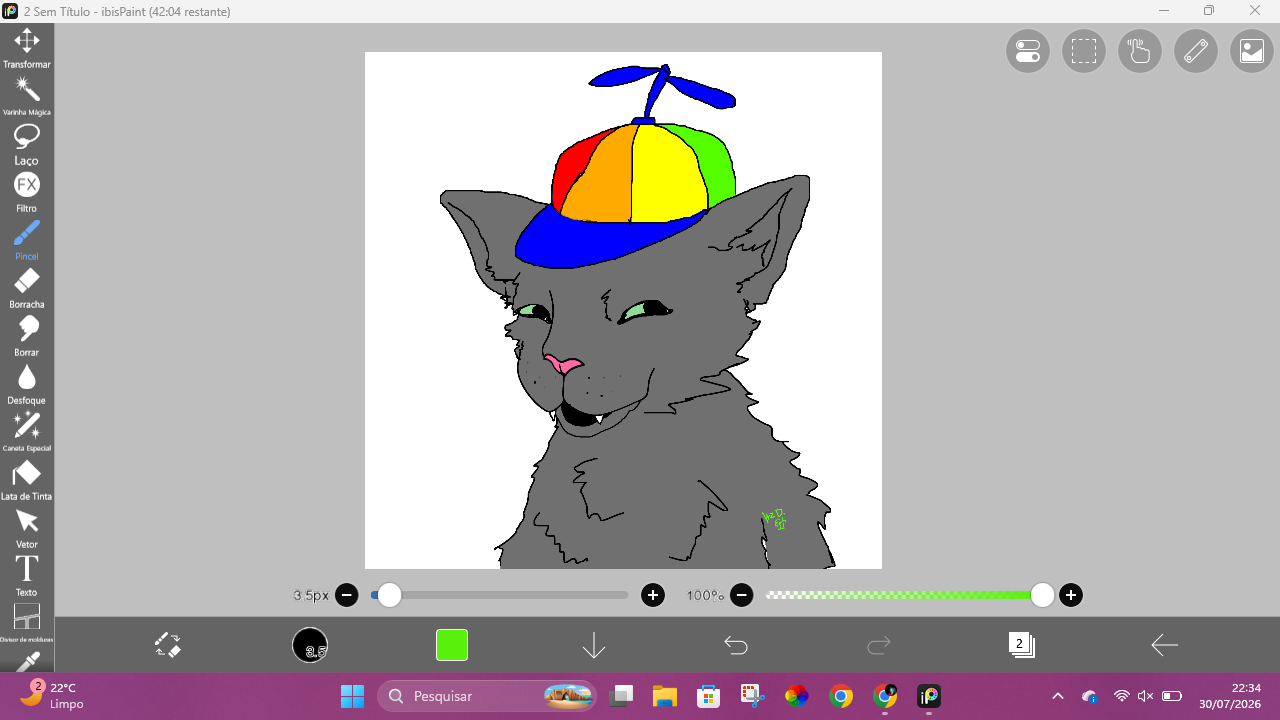Pick the Borrar smudge tool
The width and height of the screenshot is (1280, 720).
(27, 335)
